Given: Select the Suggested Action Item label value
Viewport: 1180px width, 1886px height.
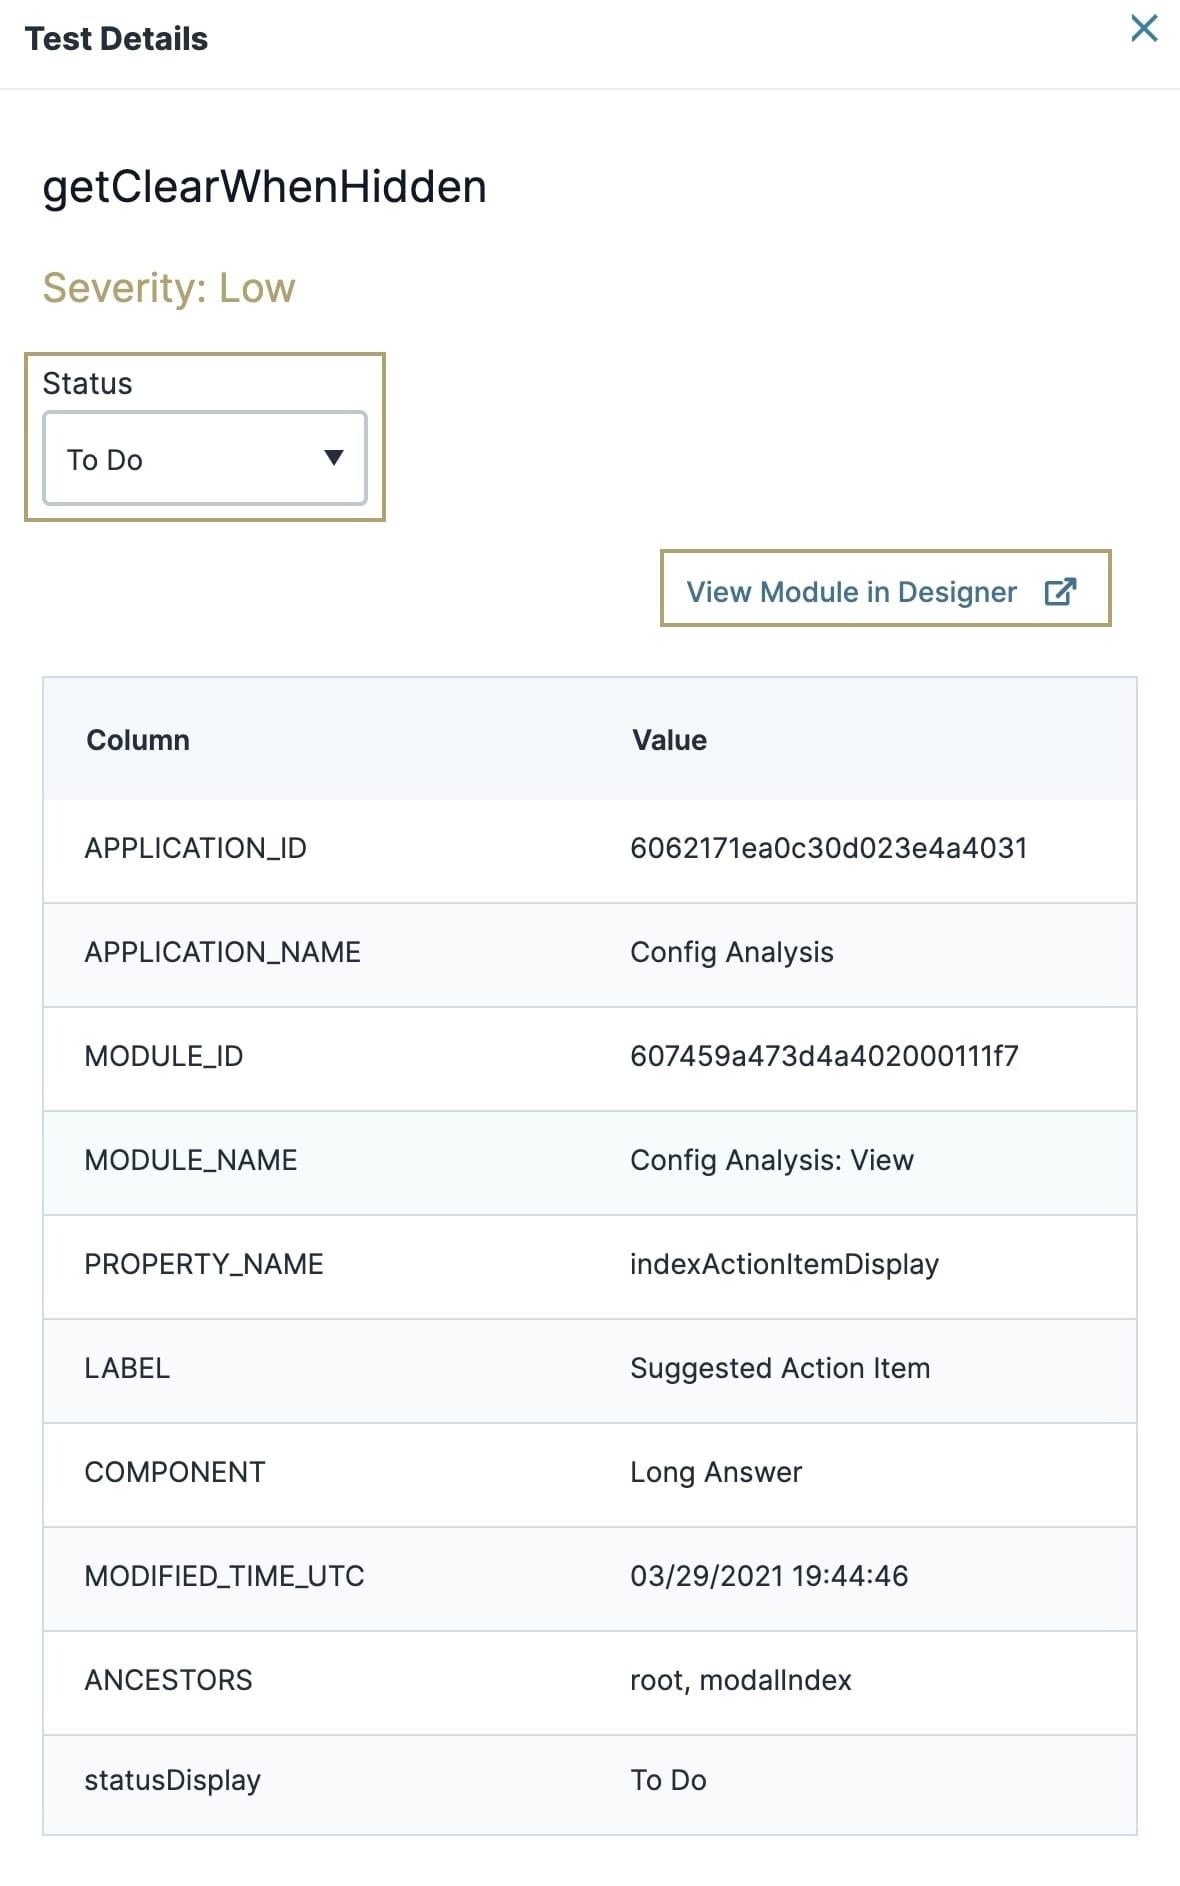Looking at the screenshot, I should tap(780, 1368).
